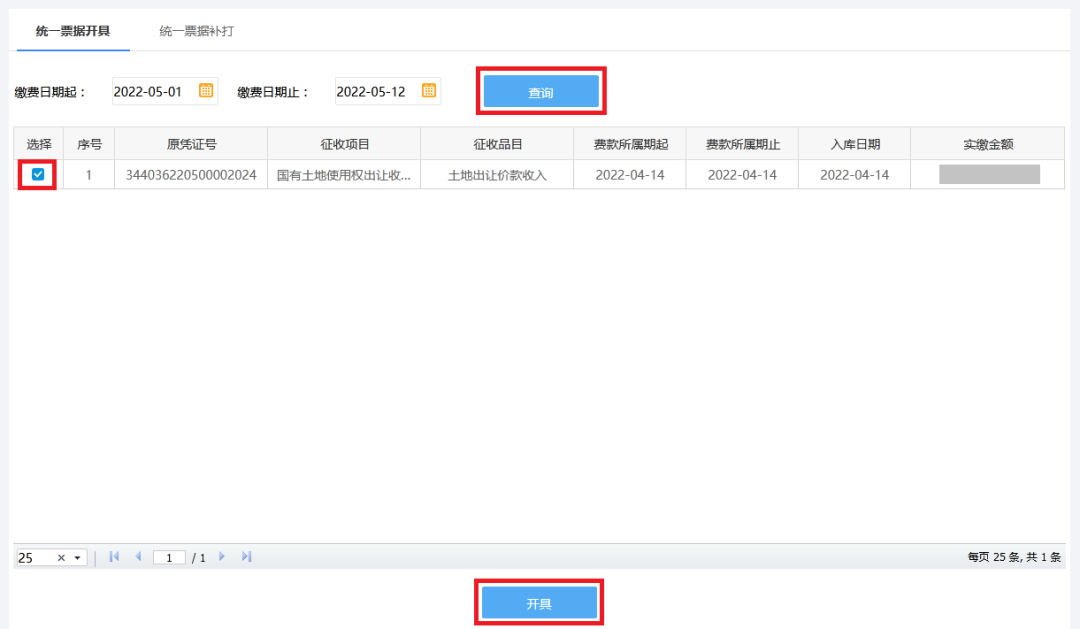Click the 实缴金额 column header
1080x629 pixels.
(x=988, y=144)
